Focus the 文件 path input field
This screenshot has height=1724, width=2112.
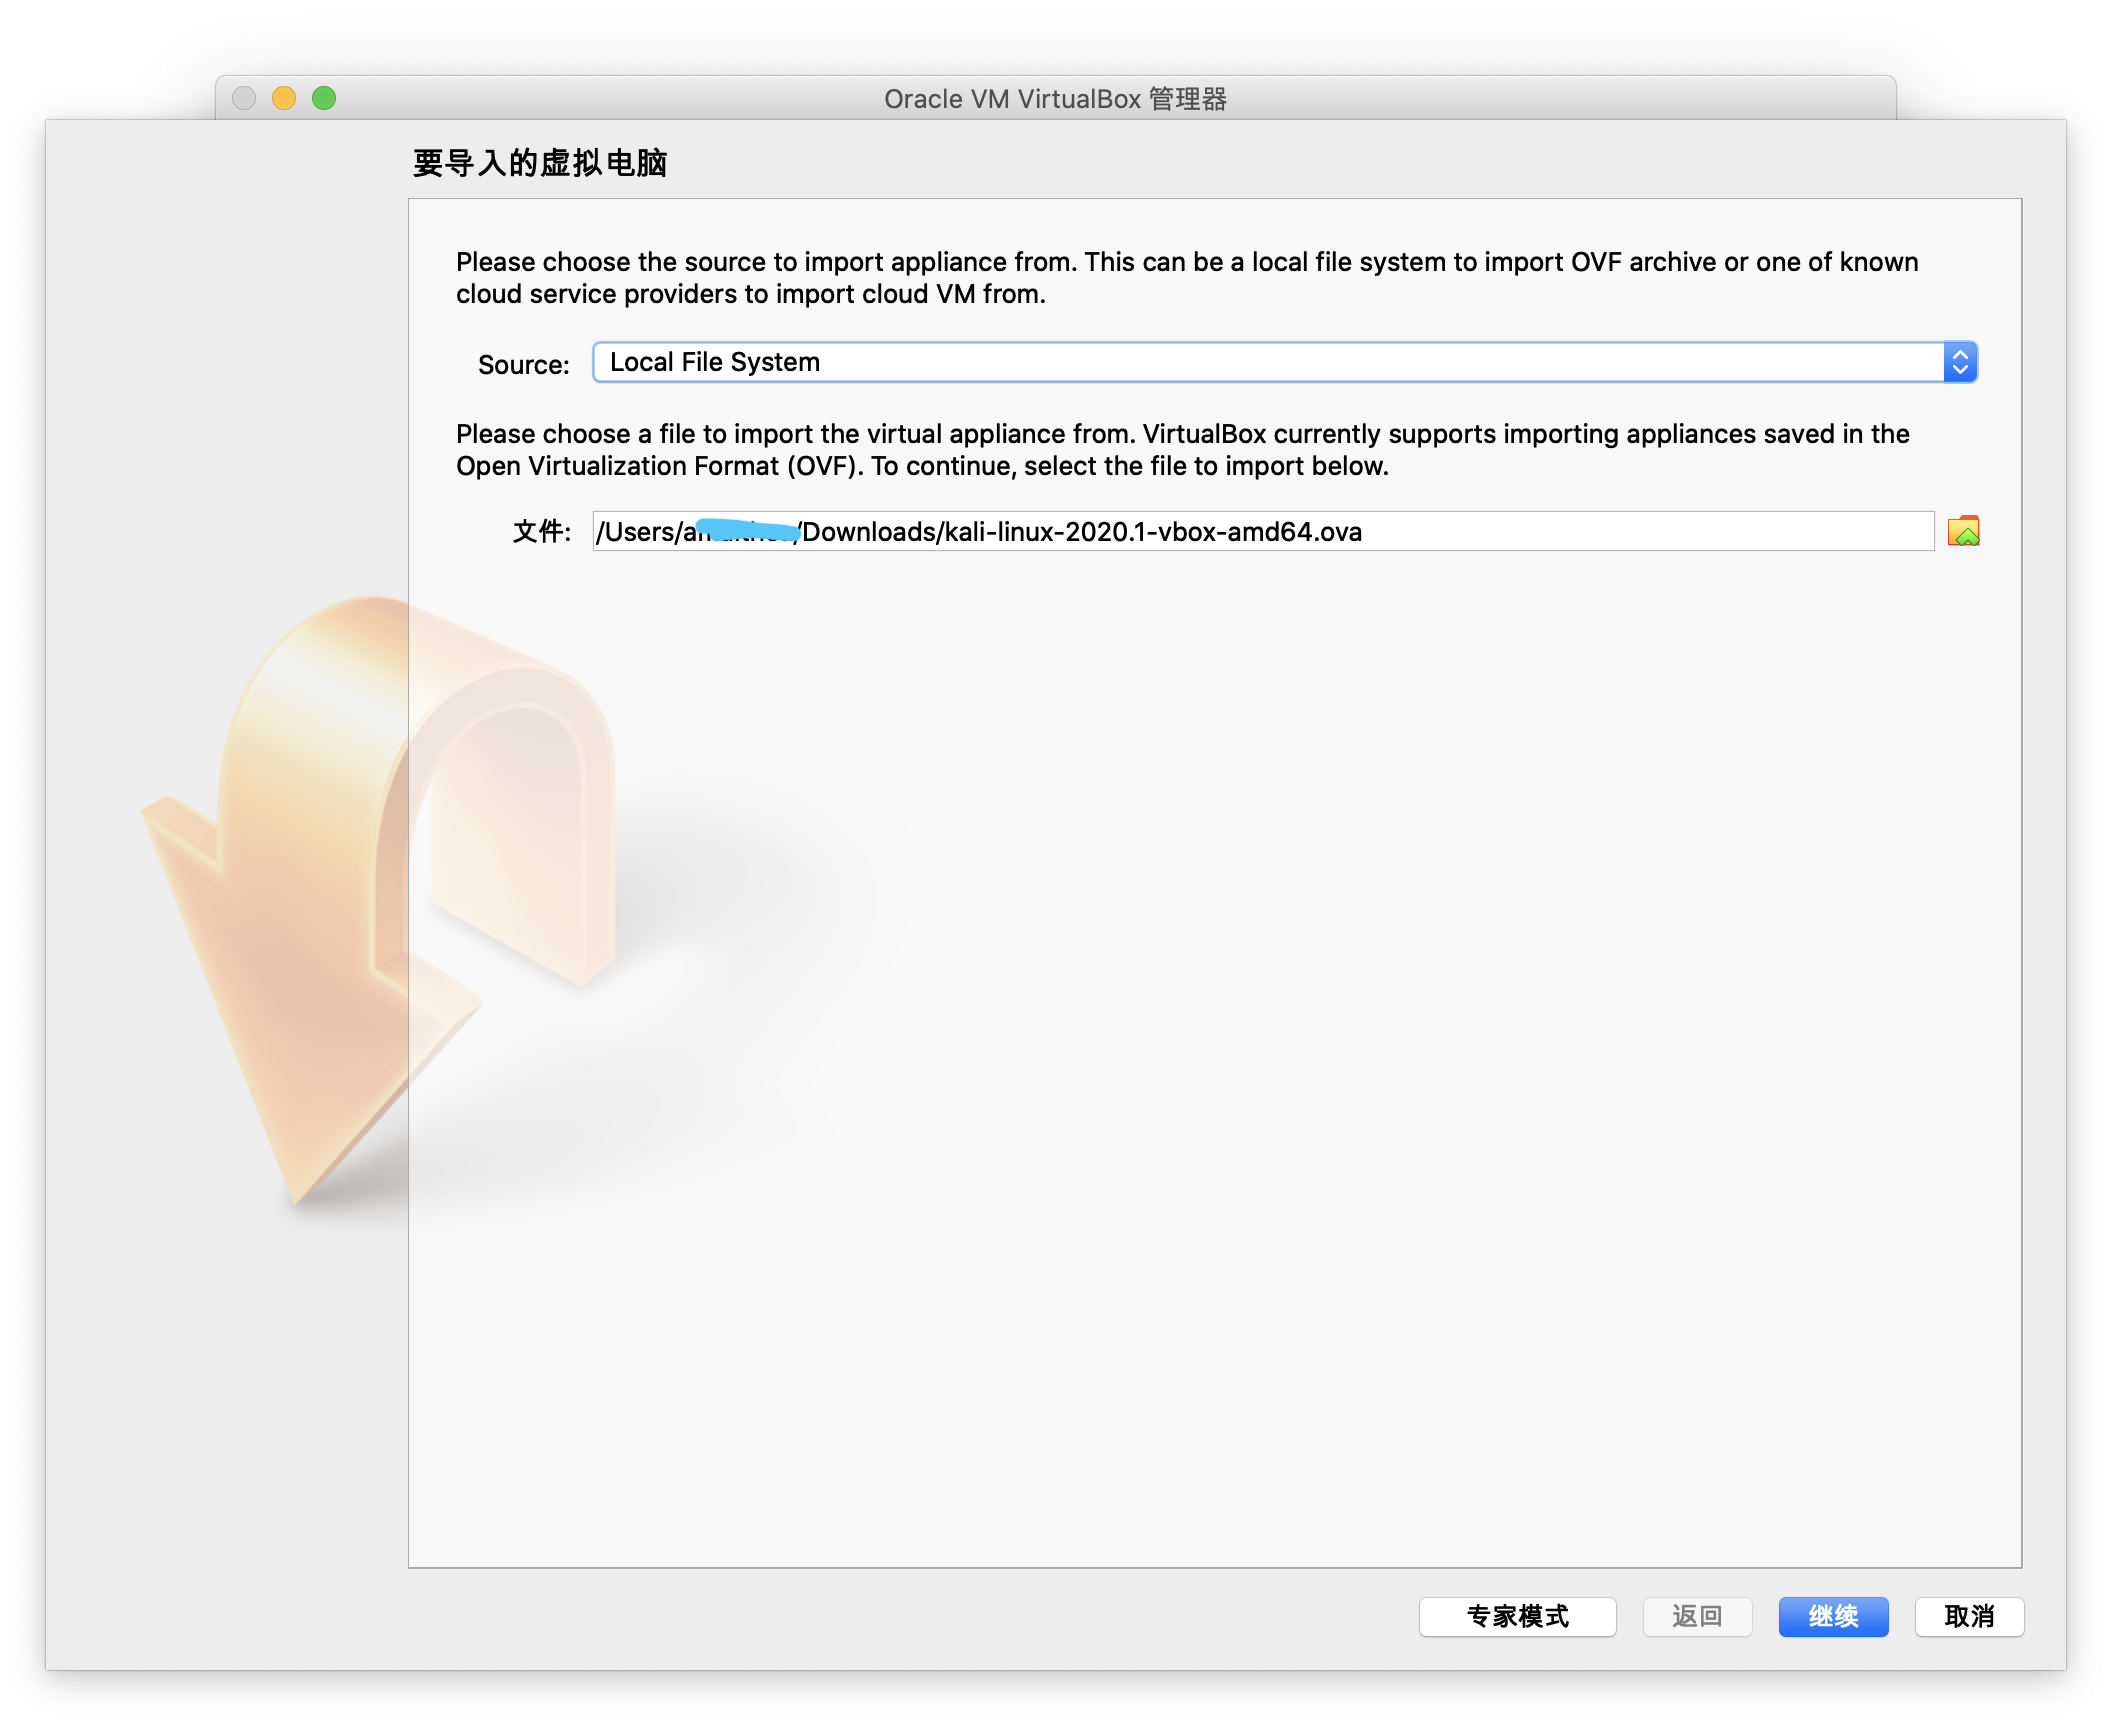click(1263, 531)
